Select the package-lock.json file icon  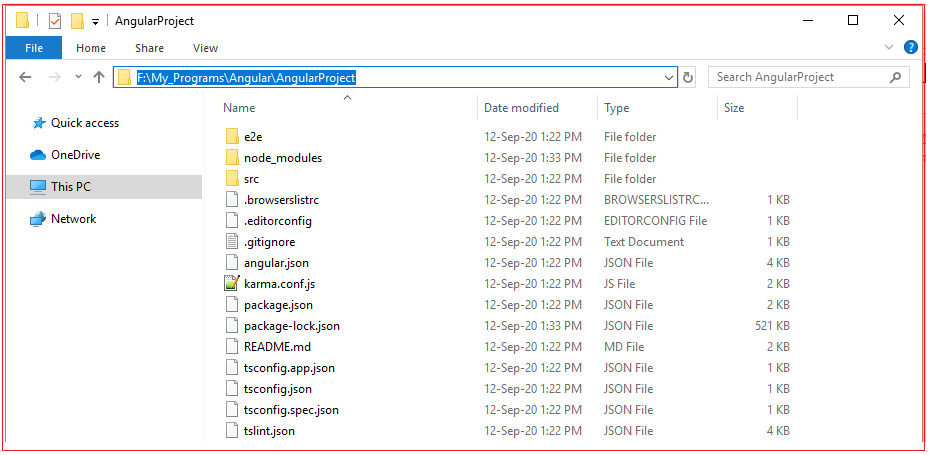[x=232, y=326]
